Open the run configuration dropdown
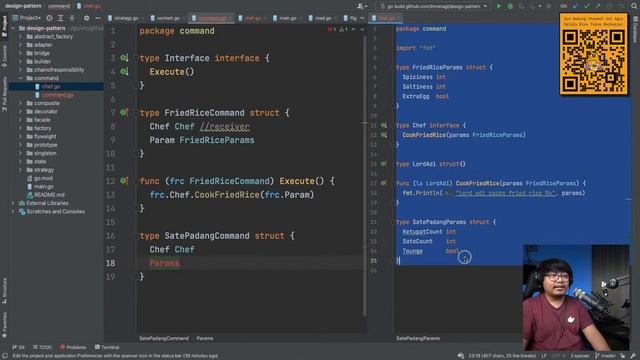This screenshot has width=640, height=360. [433, 6]
